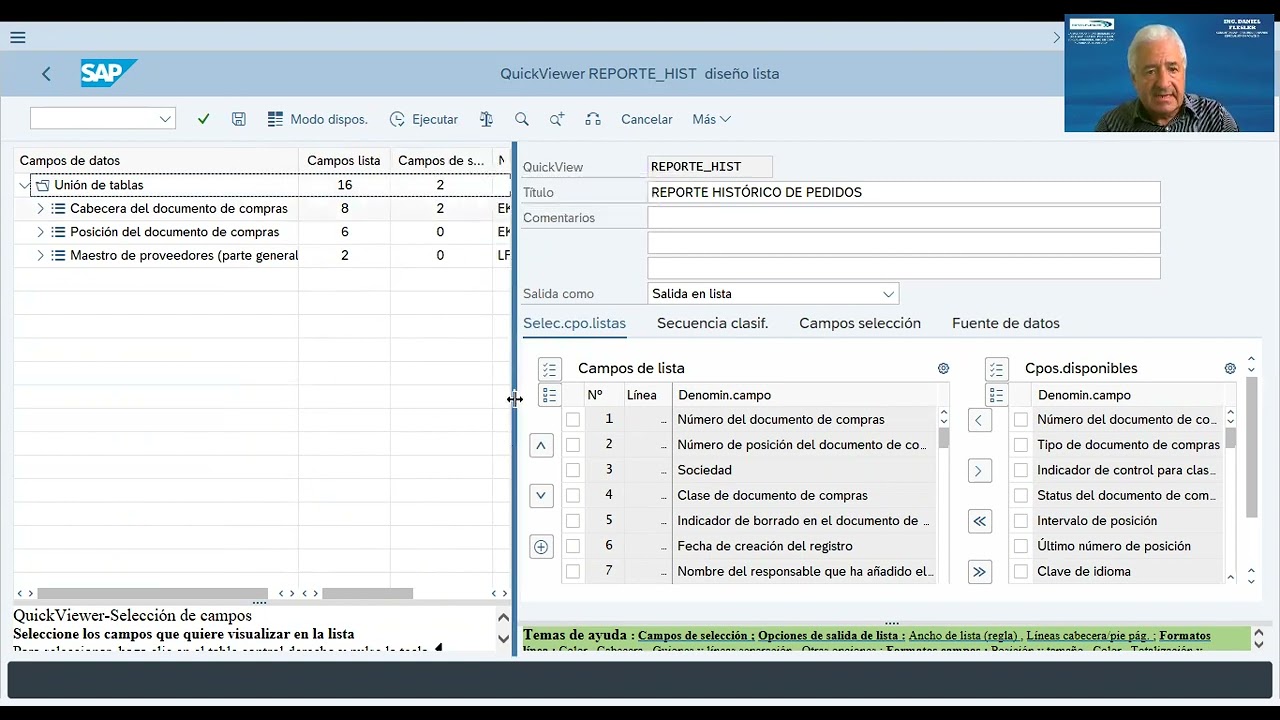Viewport: 1280px width, 720px height.
Task: Check Tipo de documento de compras available field
Action: click(1021, 445)
